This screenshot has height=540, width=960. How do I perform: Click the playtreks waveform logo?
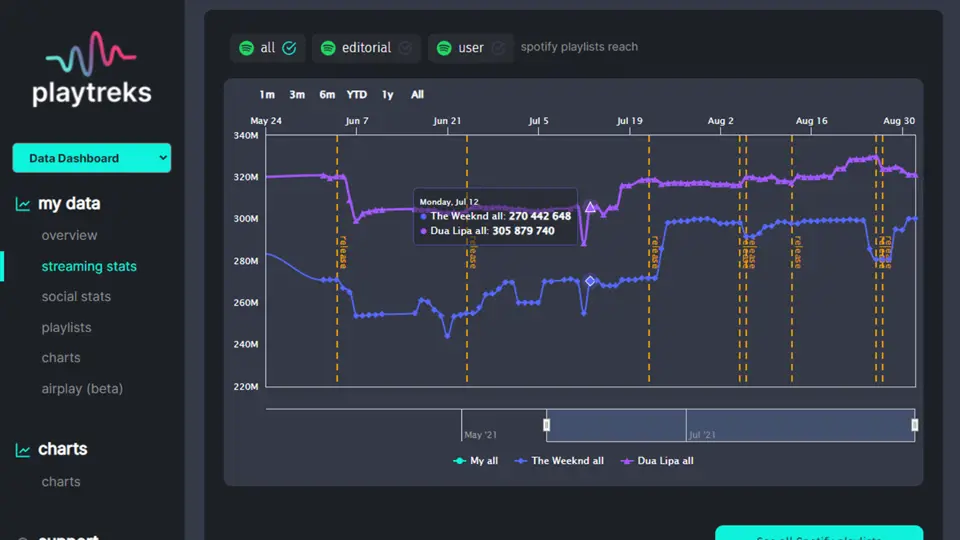(x=91, y=53)
